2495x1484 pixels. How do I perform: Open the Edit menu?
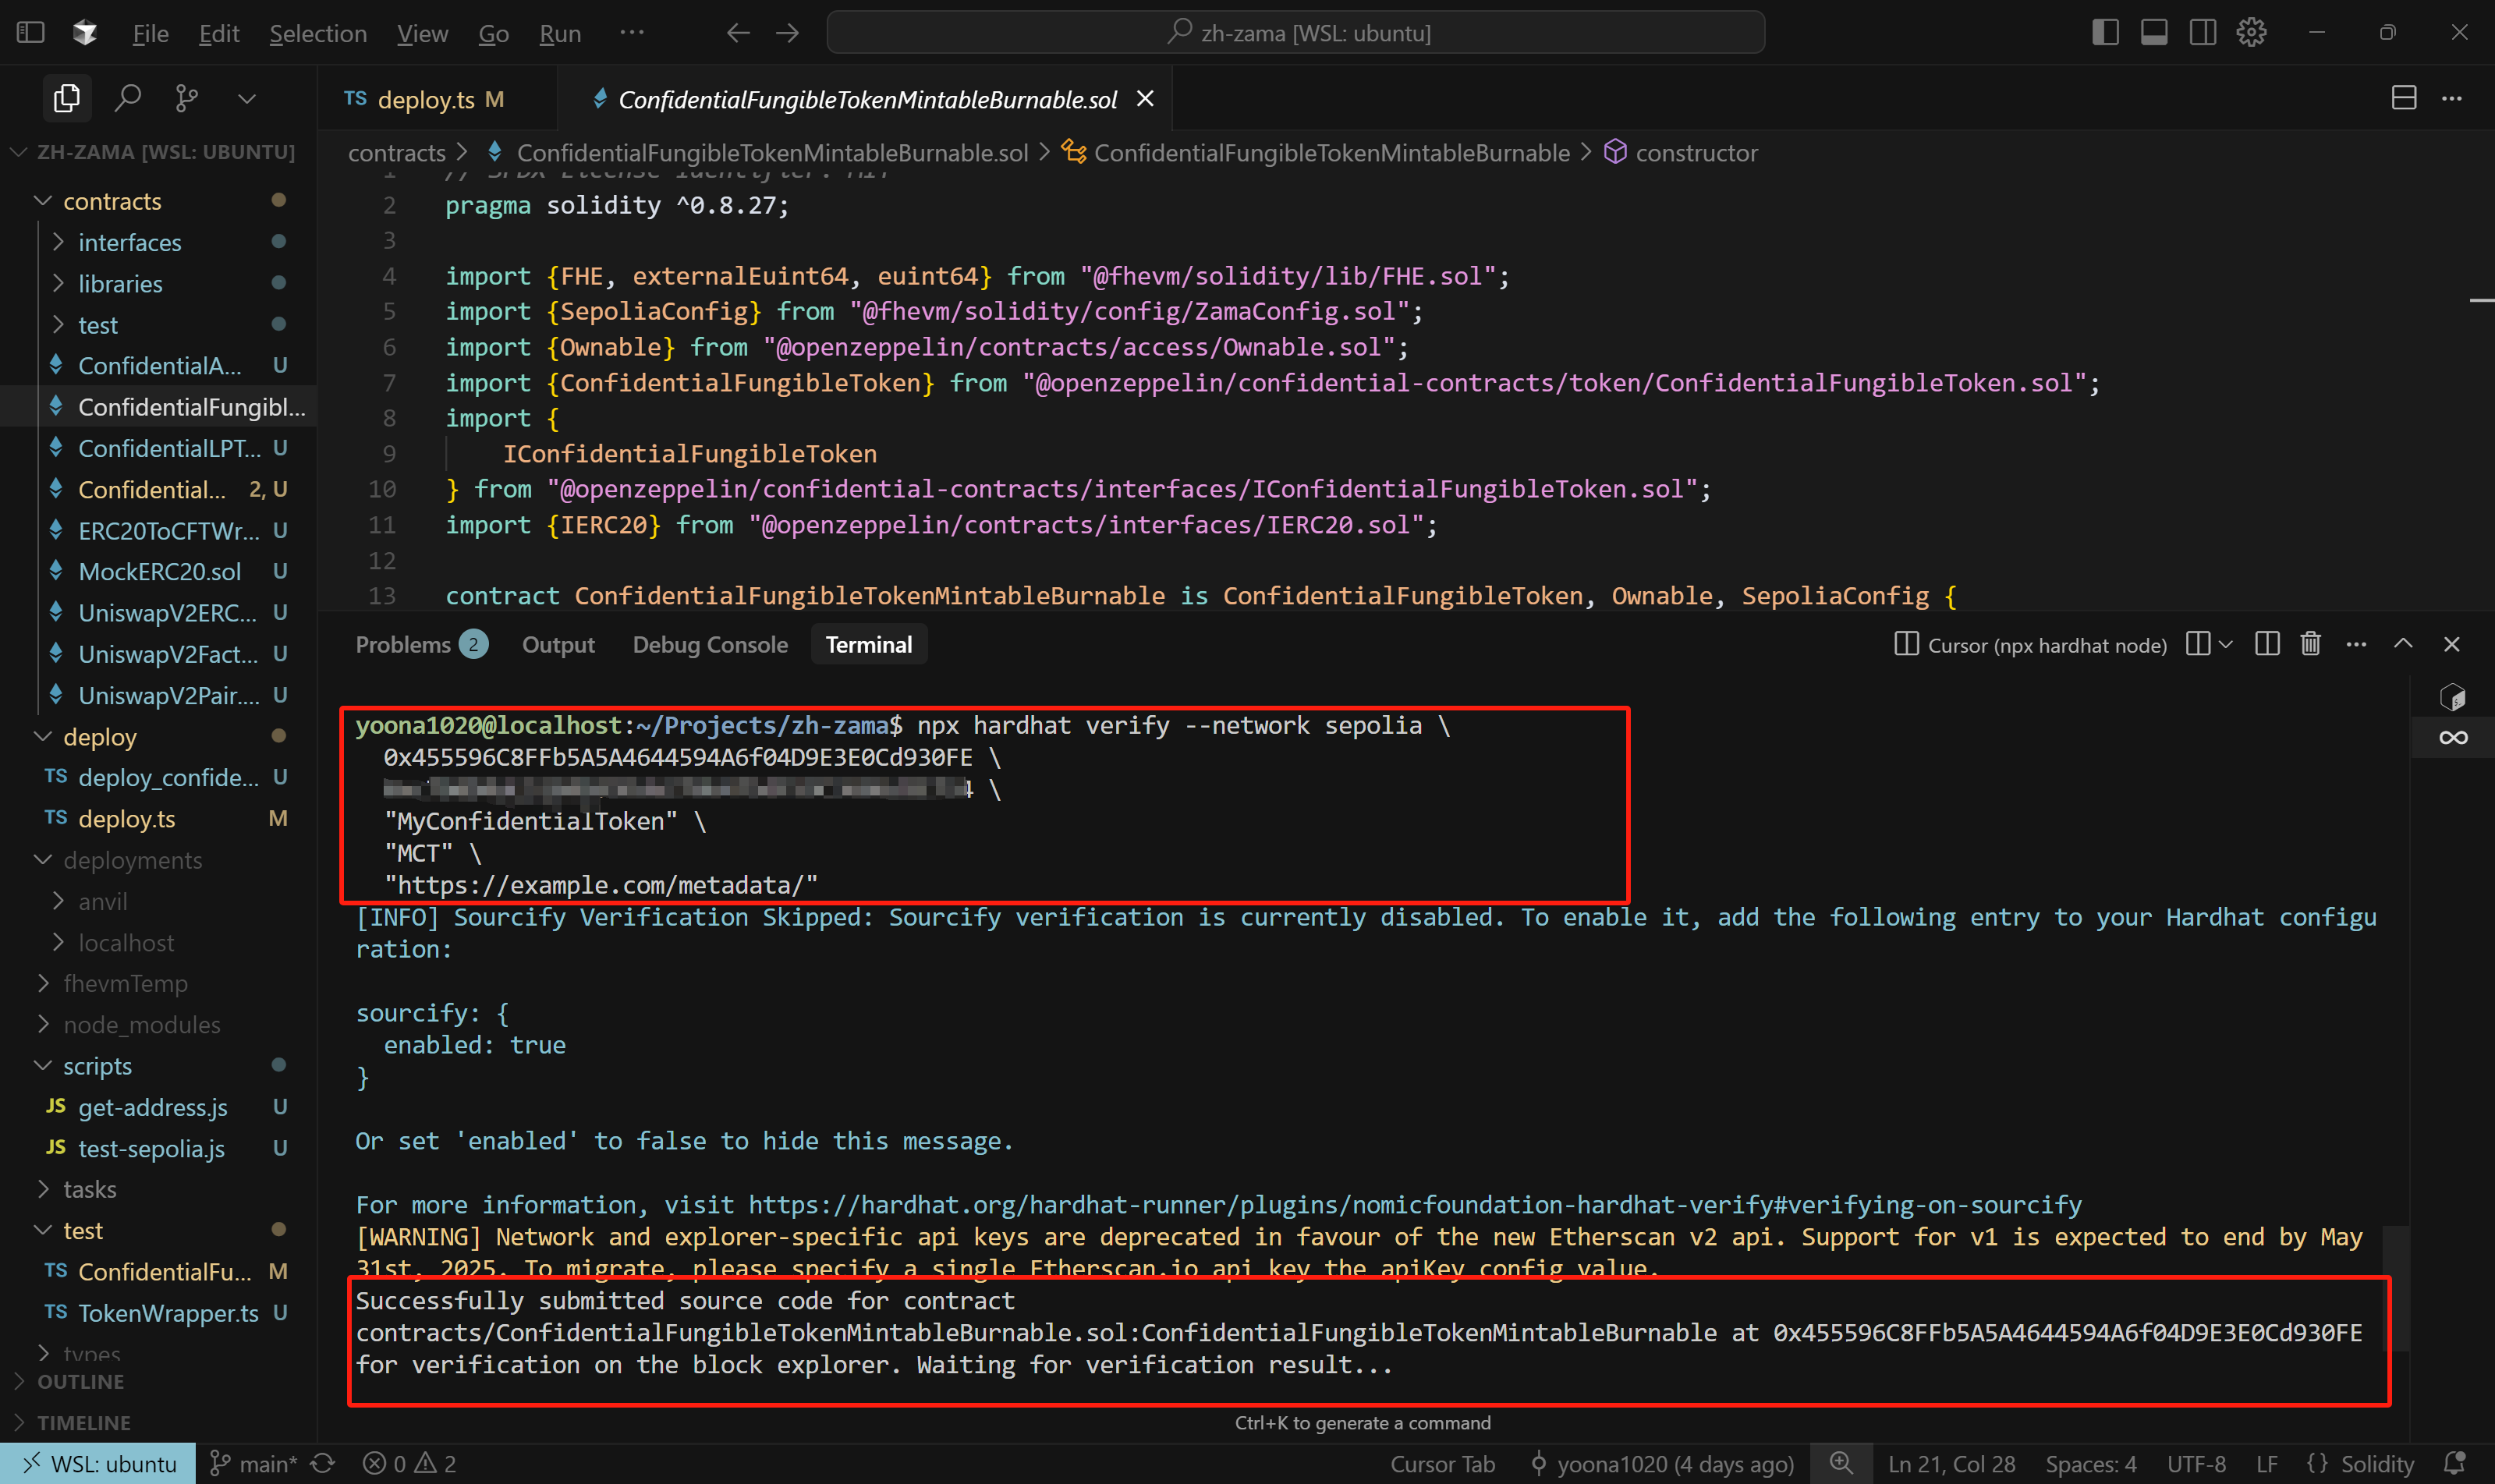click(219, 33)
